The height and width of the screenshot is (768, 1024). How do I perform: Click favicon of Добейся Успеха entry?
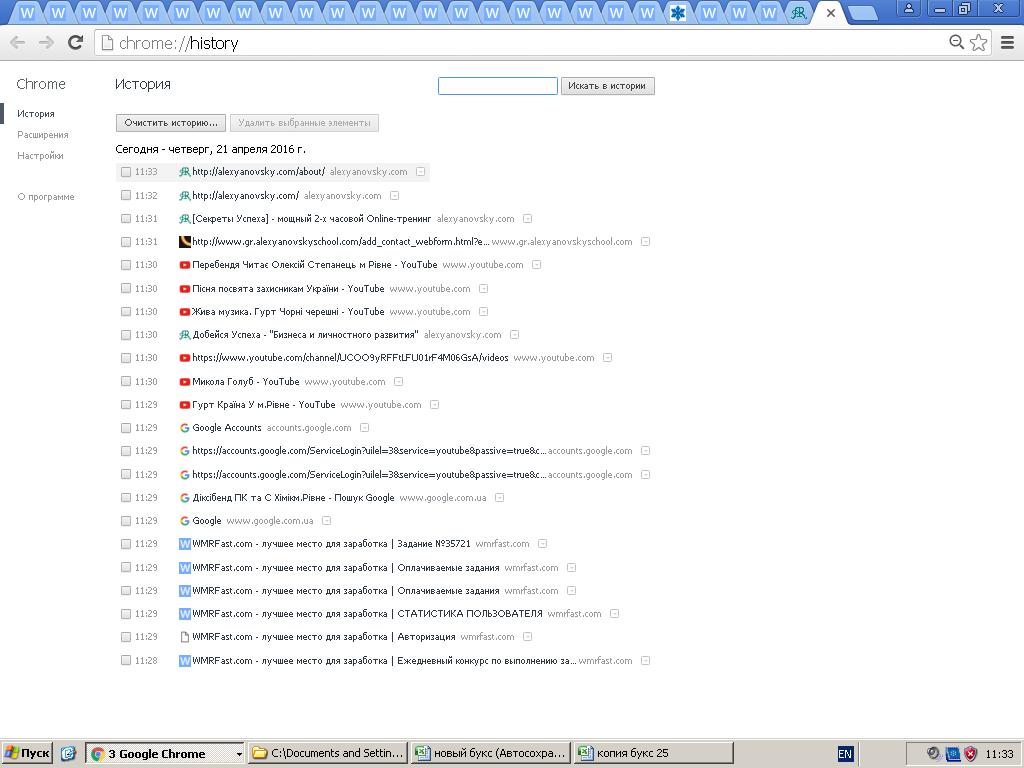point(185,335)
